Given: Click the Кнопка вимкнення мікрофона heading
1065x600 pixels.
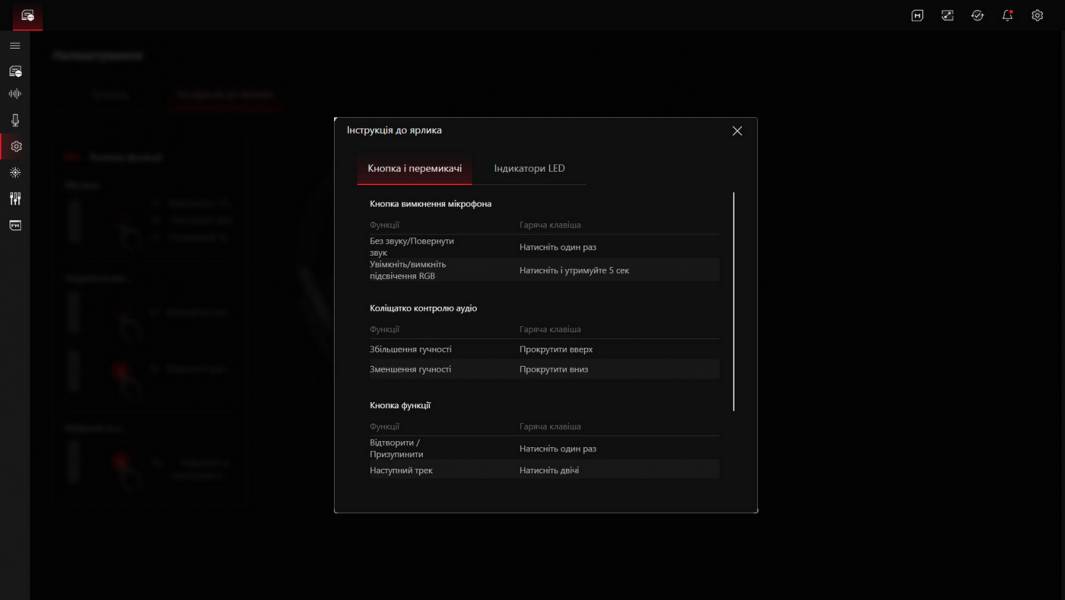Looking at the screenshot, I should point(430,204).
